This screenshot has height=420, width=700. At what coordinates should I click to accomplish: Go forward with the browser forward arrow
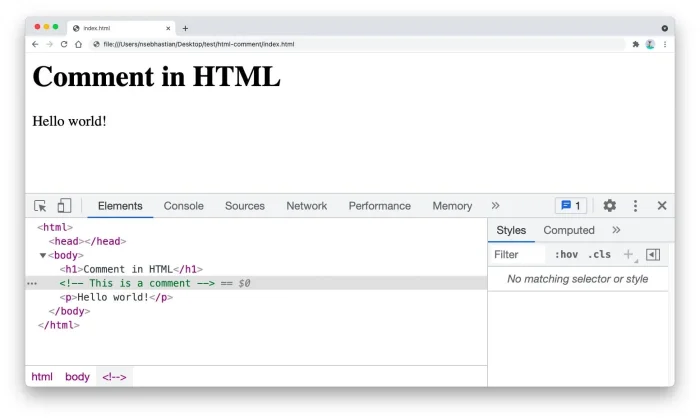click(x=50, y=44)
